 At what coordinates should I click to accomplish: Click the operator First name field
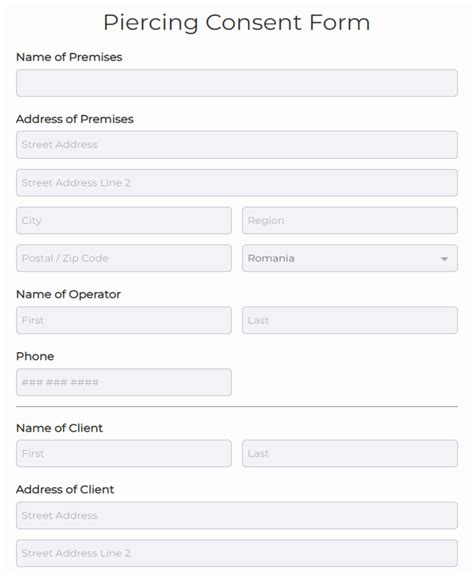(x=124, y=320)
